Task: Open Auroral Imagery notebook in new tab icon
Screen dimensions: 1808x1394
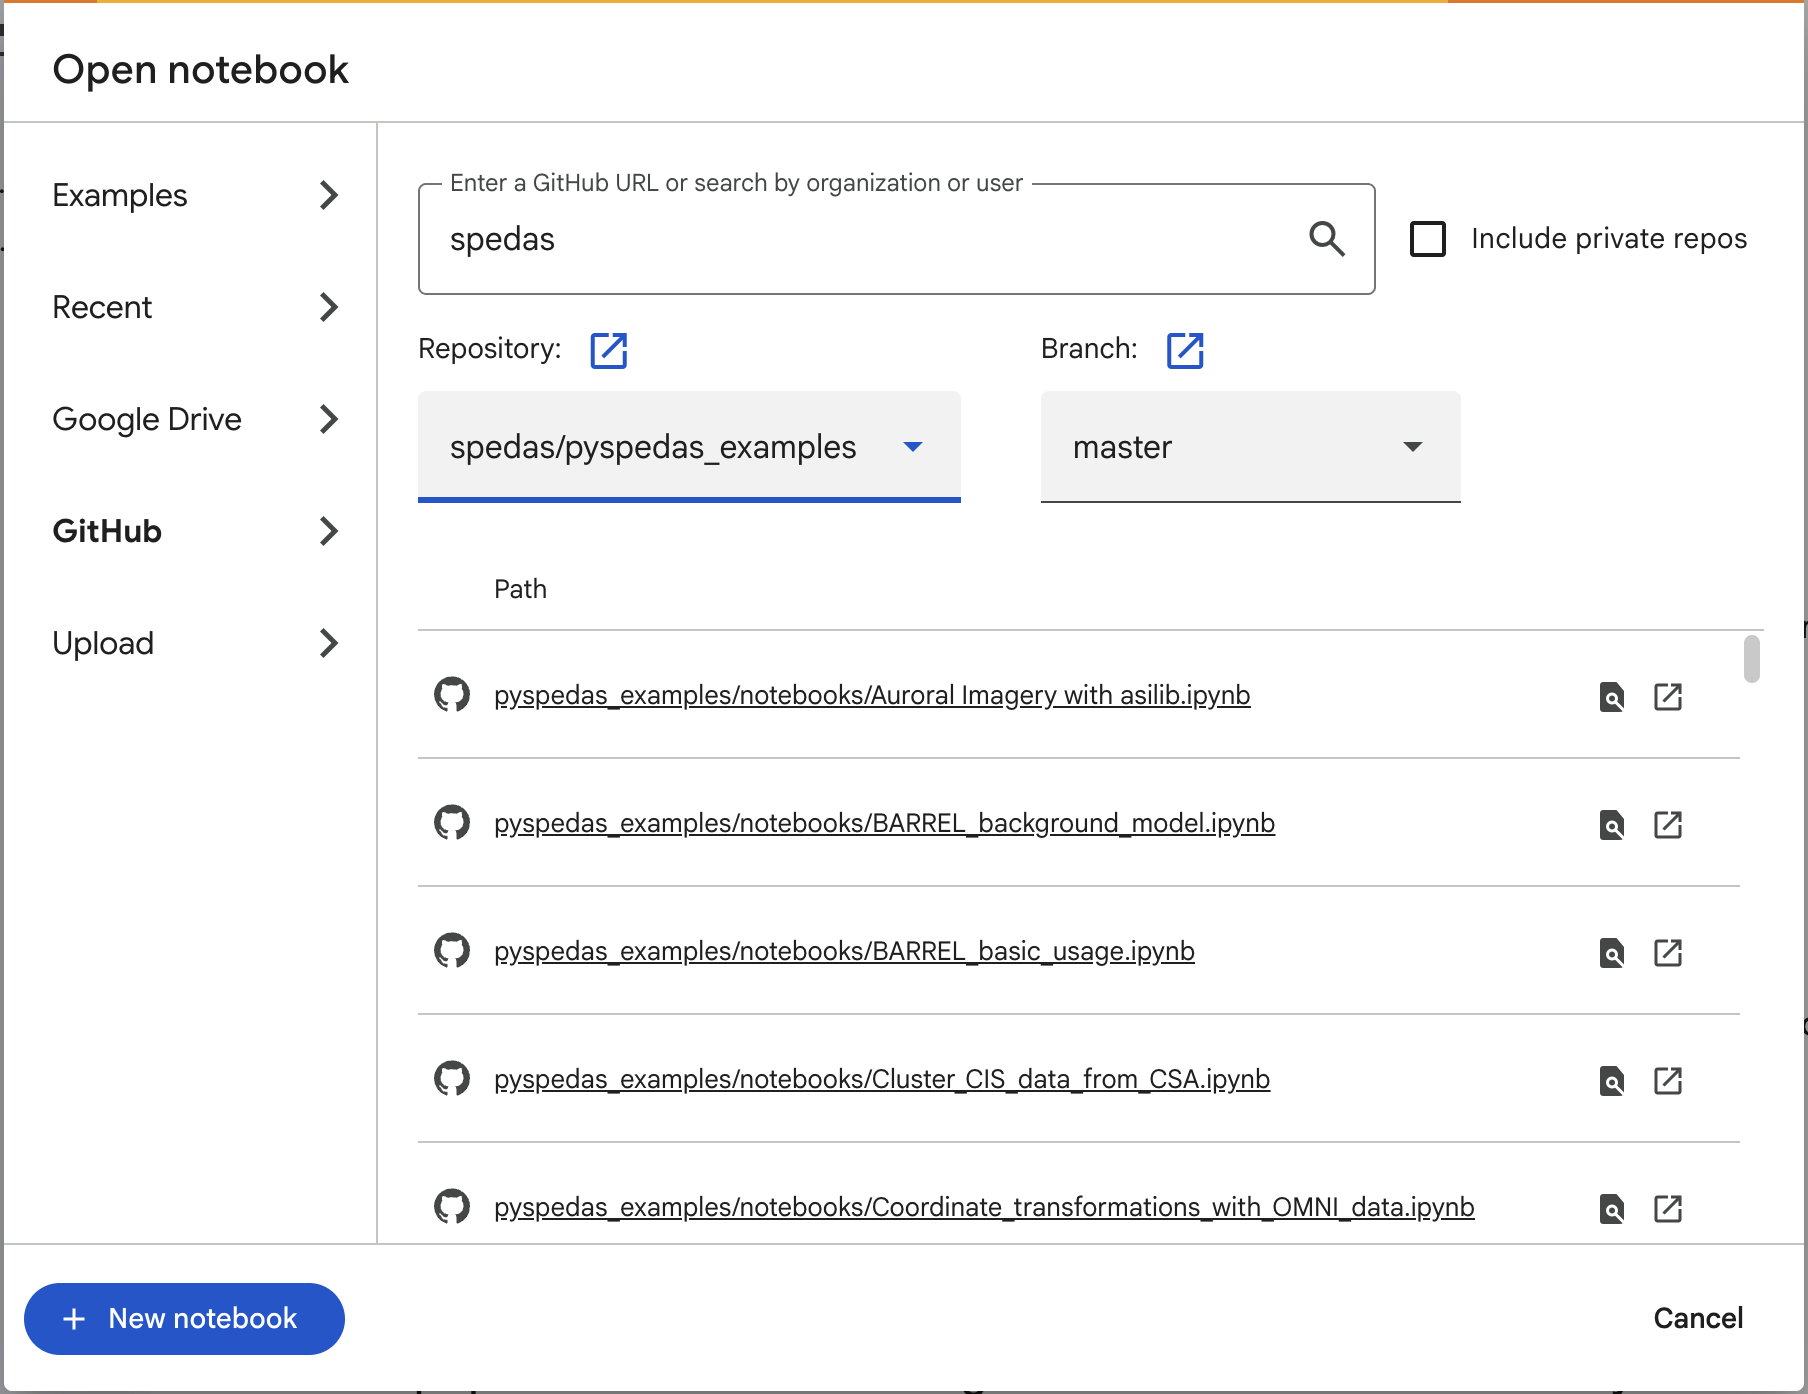Action: tap(1668, 696)
